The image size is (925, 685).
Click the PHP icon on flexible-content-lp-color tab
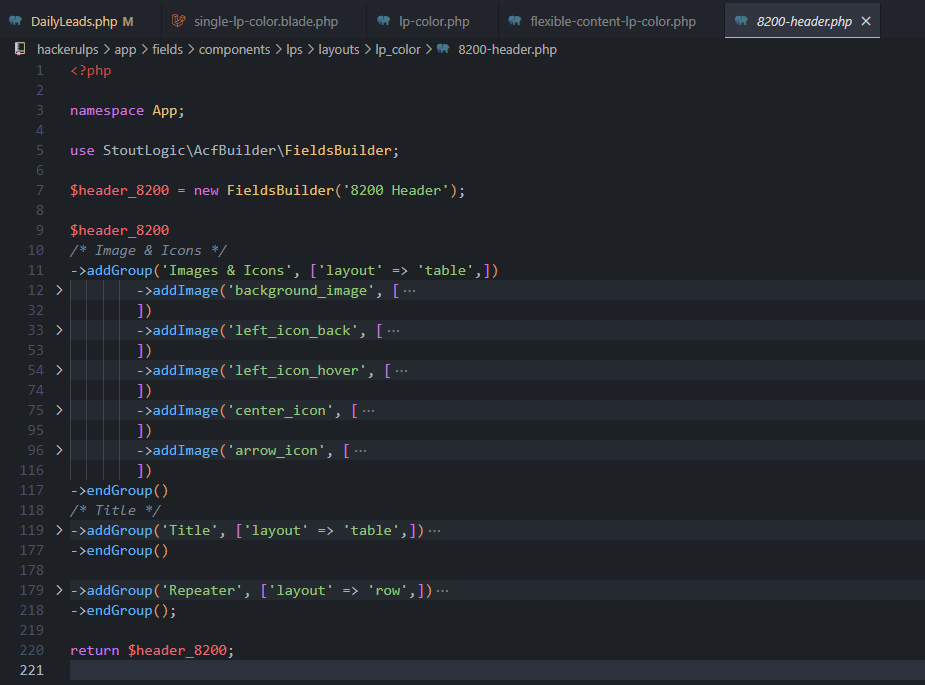coord(514,21)
